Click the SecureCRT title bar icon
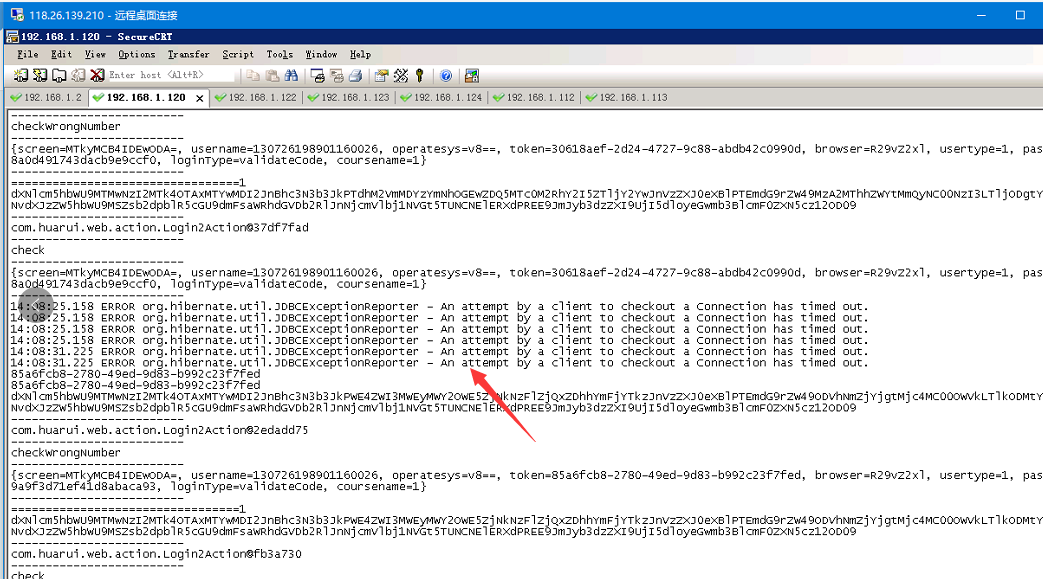This screenshot has height=579, width=1043. (x=12, y=37)
